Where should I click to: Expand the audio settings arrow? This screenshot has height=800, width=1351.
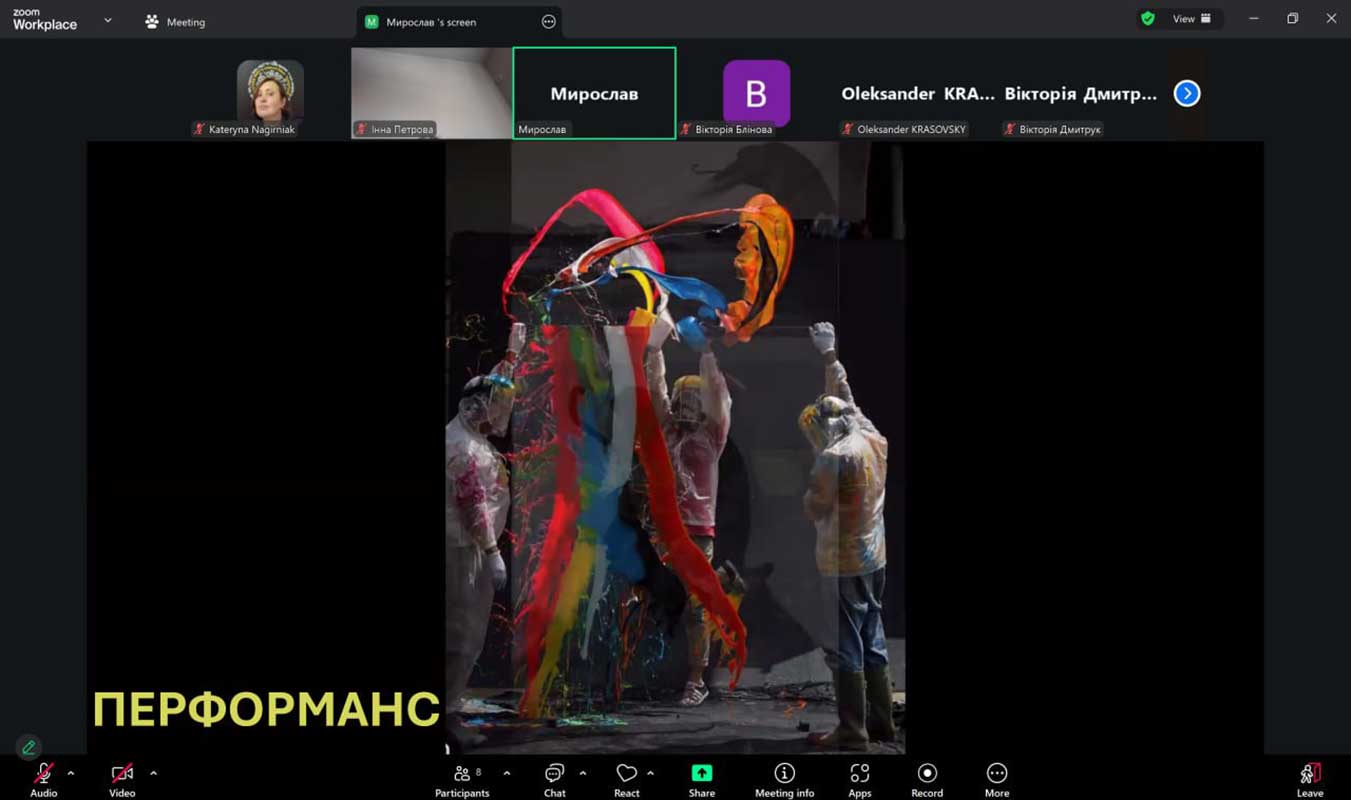point(71,773)
